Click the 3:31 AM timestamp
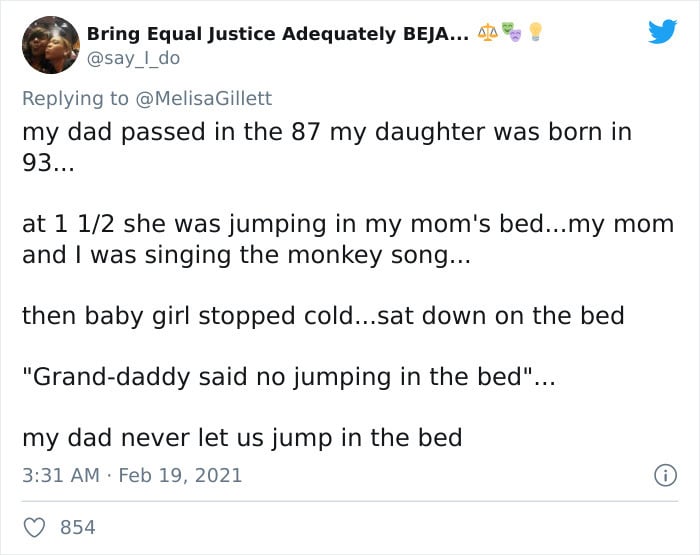 pyautogui.click(x=60, y=475)
